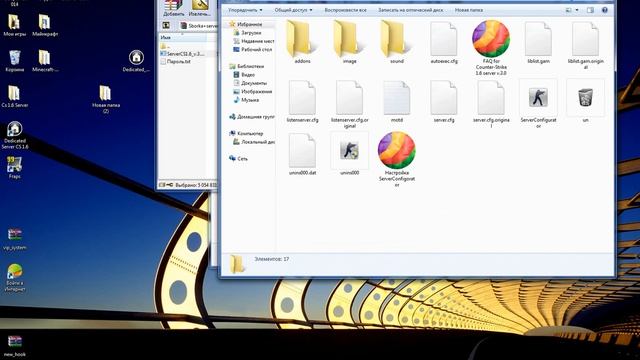Click Воспроизвести все toolbar button
This screenshot has height=360, width=640.
point(345,10)
